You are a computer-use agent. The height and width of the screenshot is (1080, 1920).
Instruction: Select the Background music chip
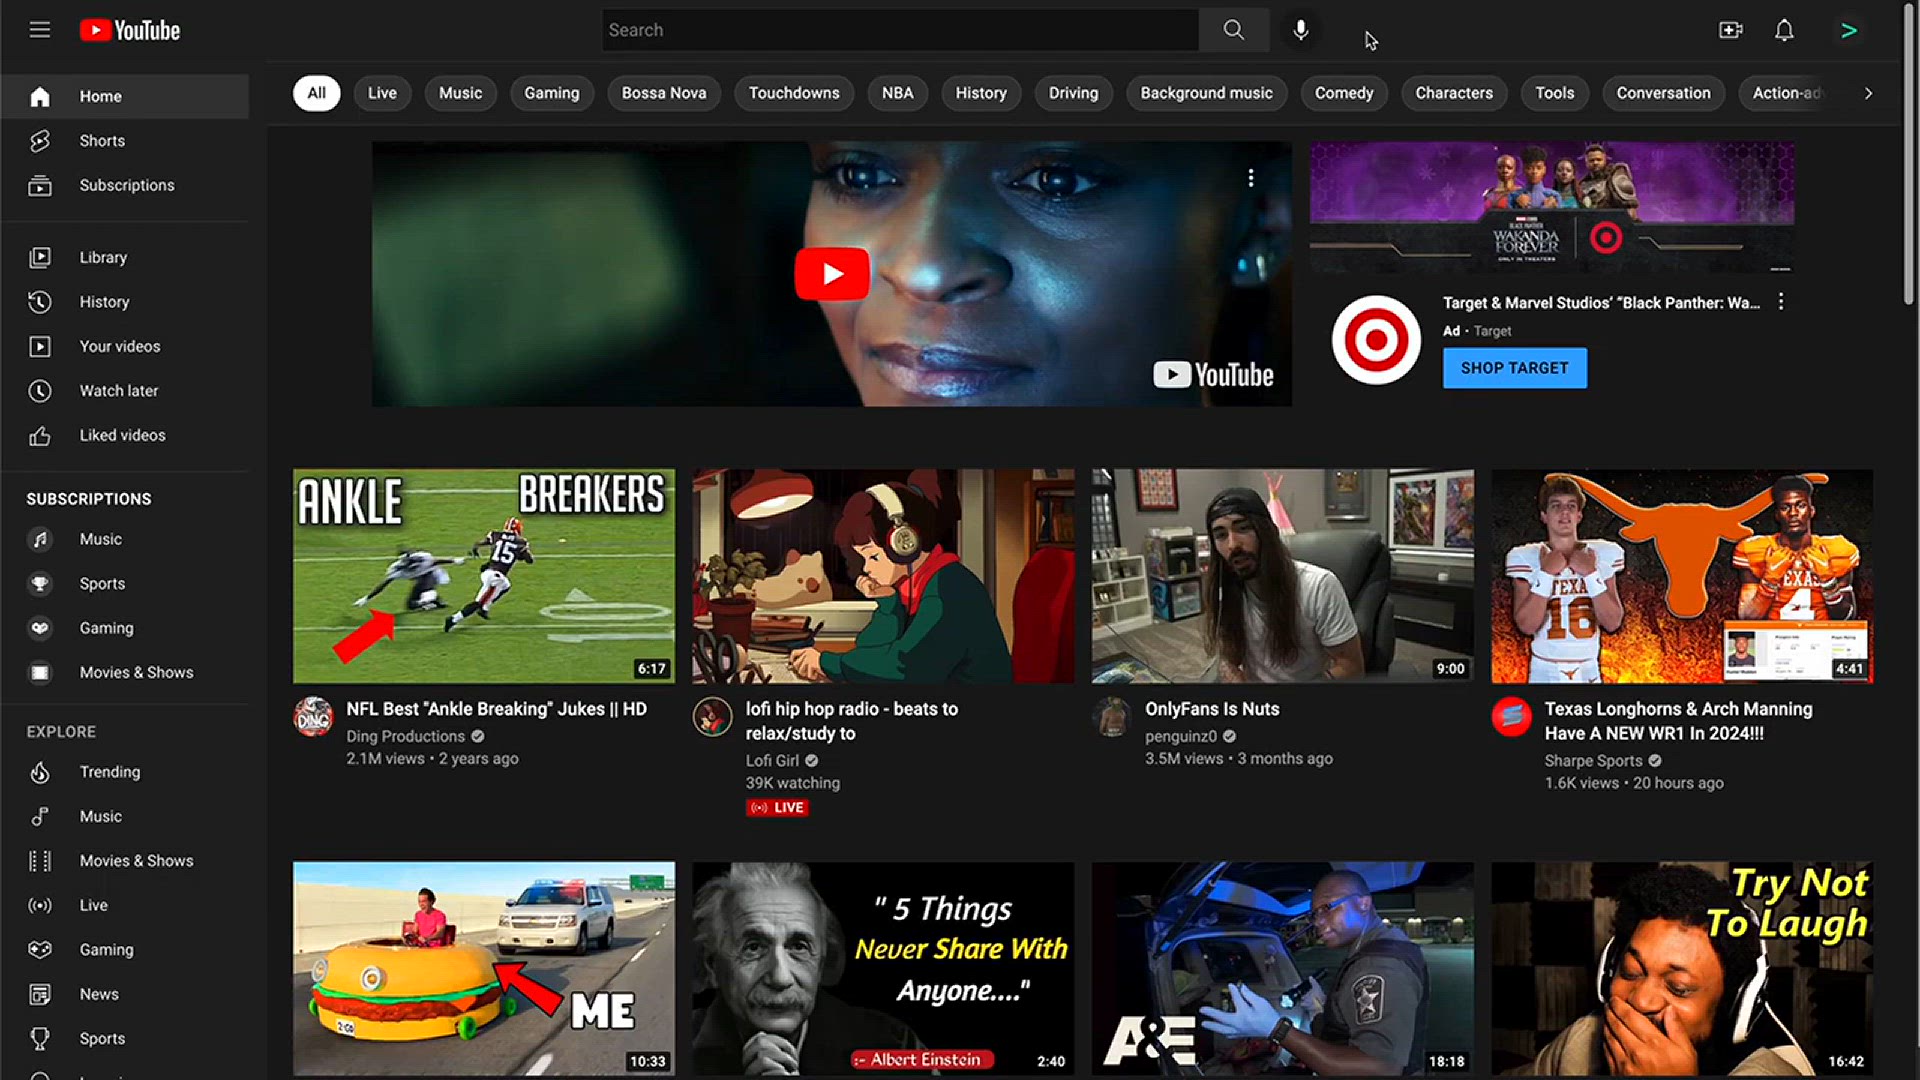click(1207, 93)
